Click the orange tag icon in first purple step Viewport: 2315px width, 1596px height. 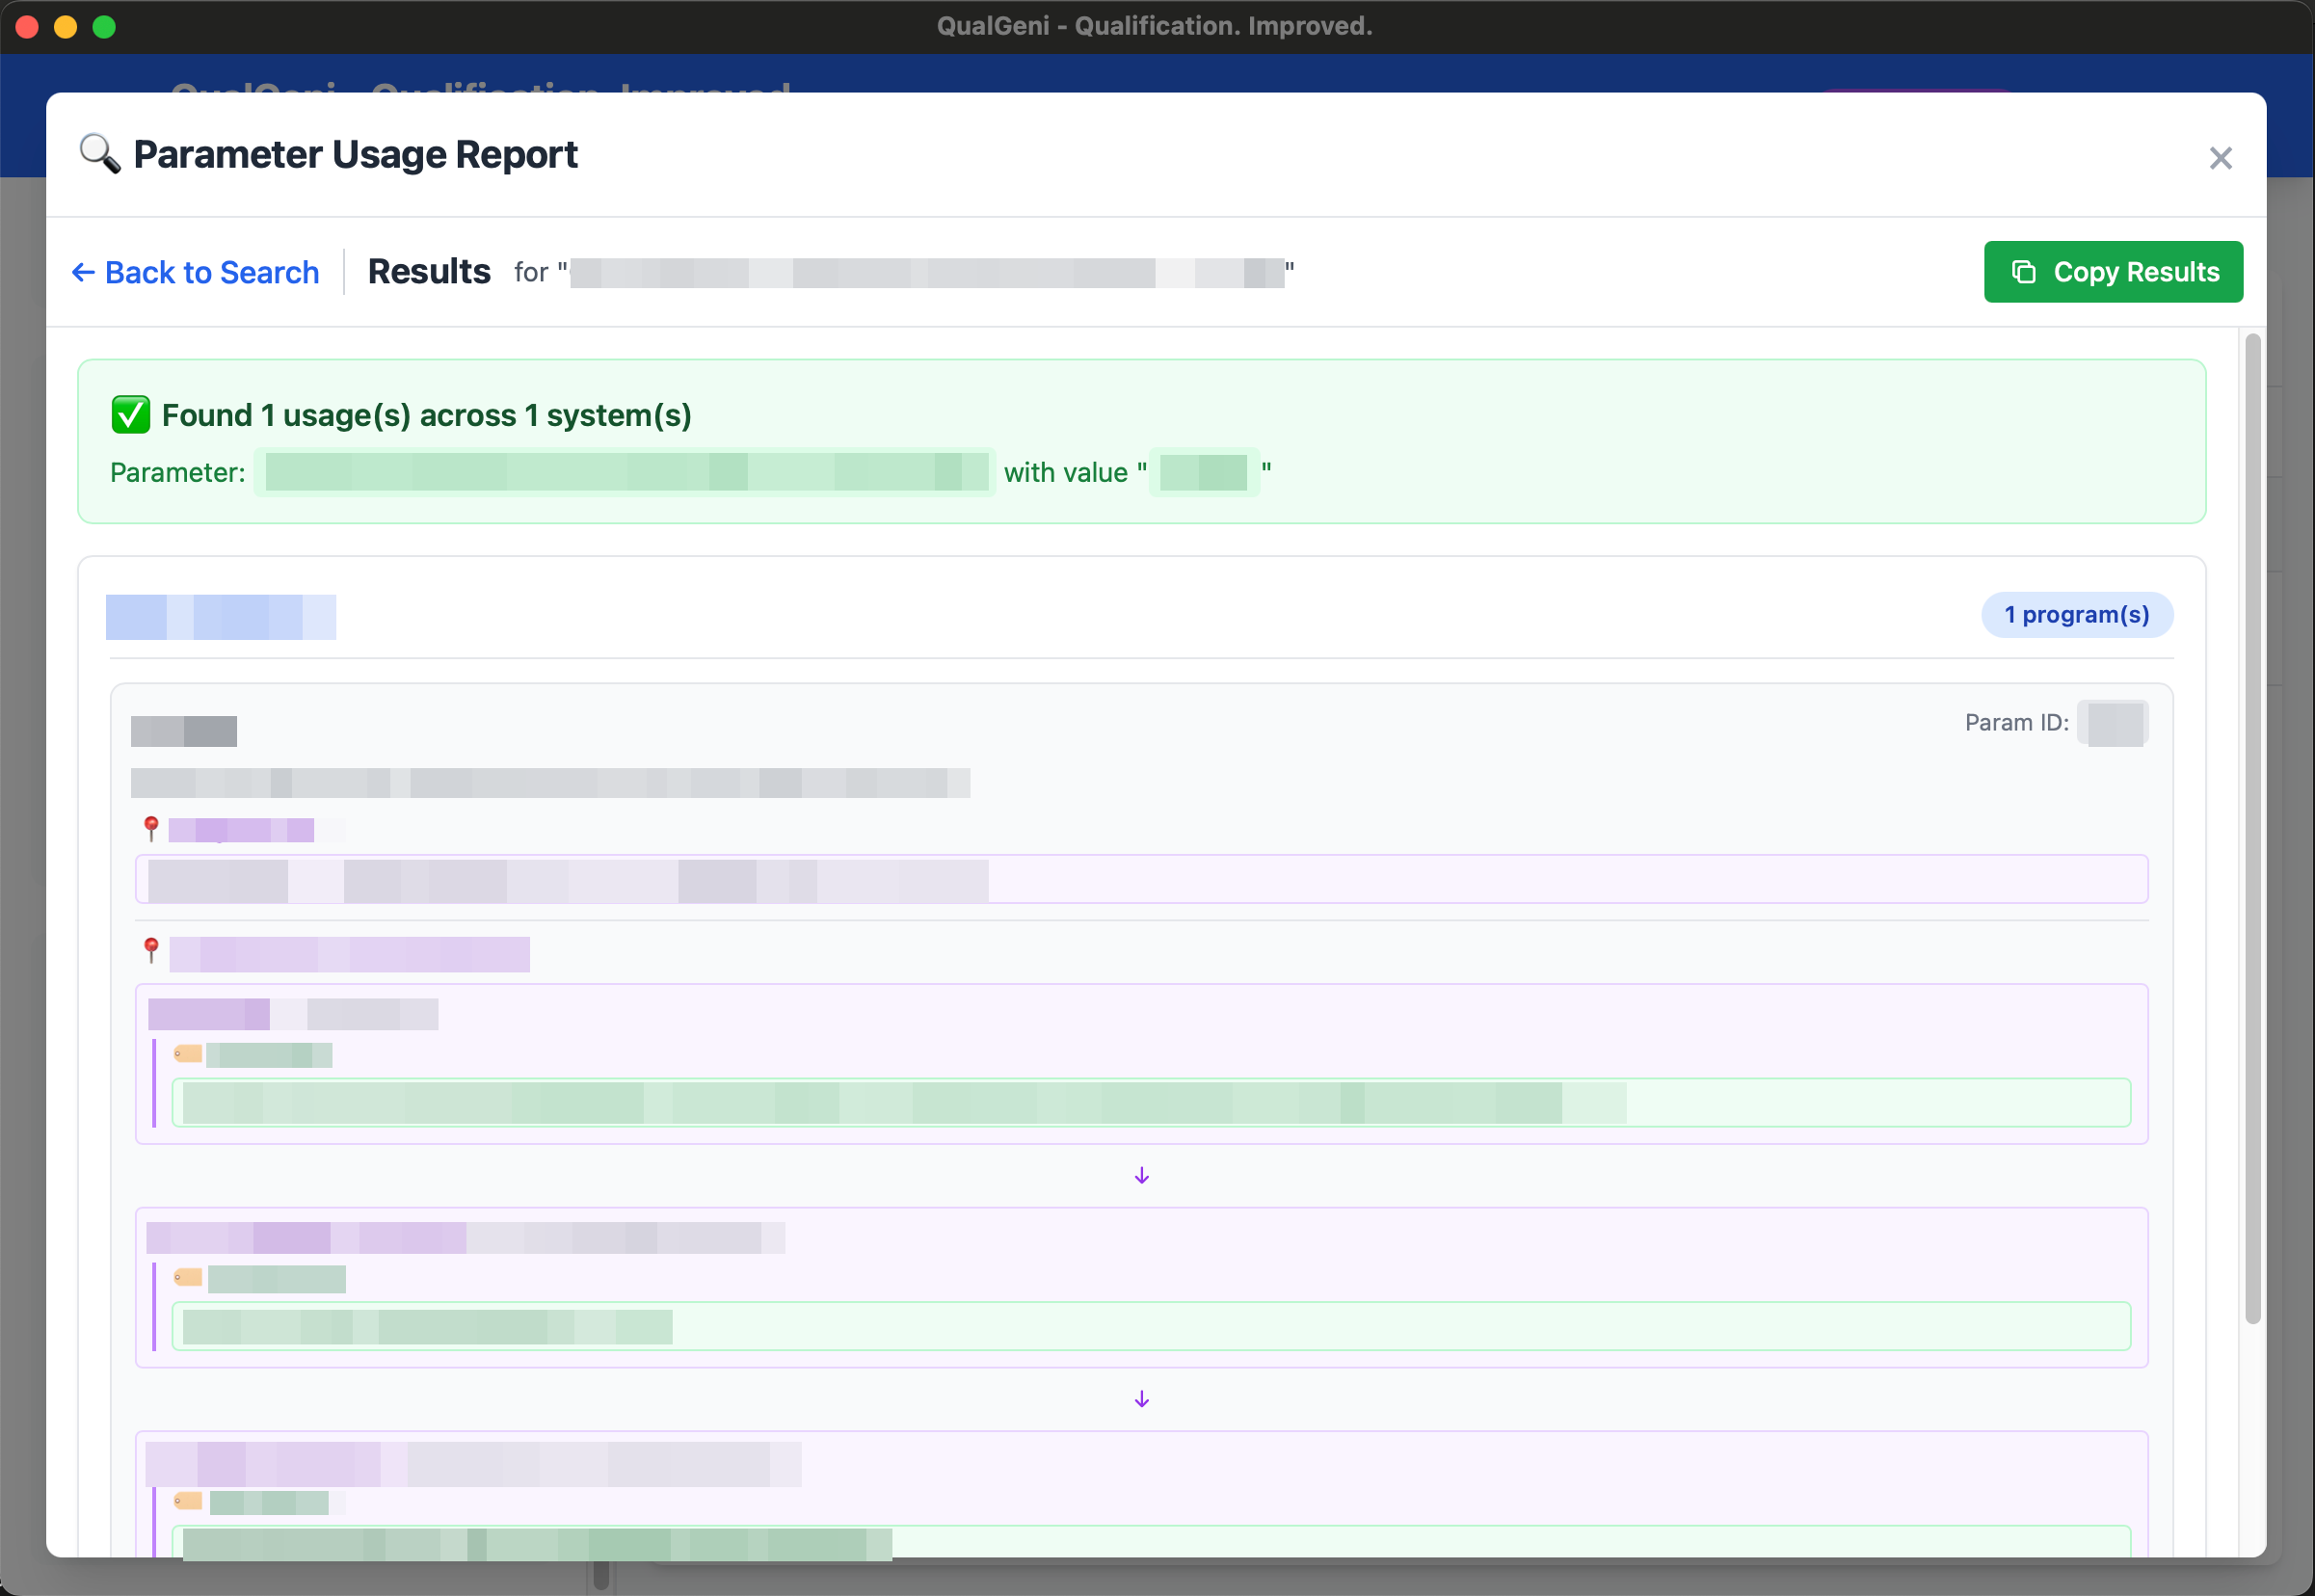tap(186, 1053)
